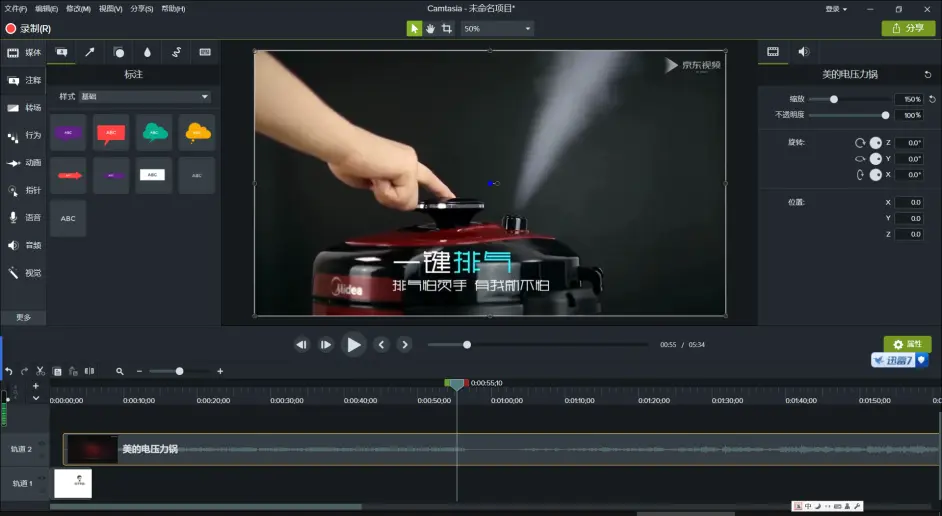The image size is (942, 516).
Task: Open the 视觉 visual effects panel
Action: coord(24,273)
